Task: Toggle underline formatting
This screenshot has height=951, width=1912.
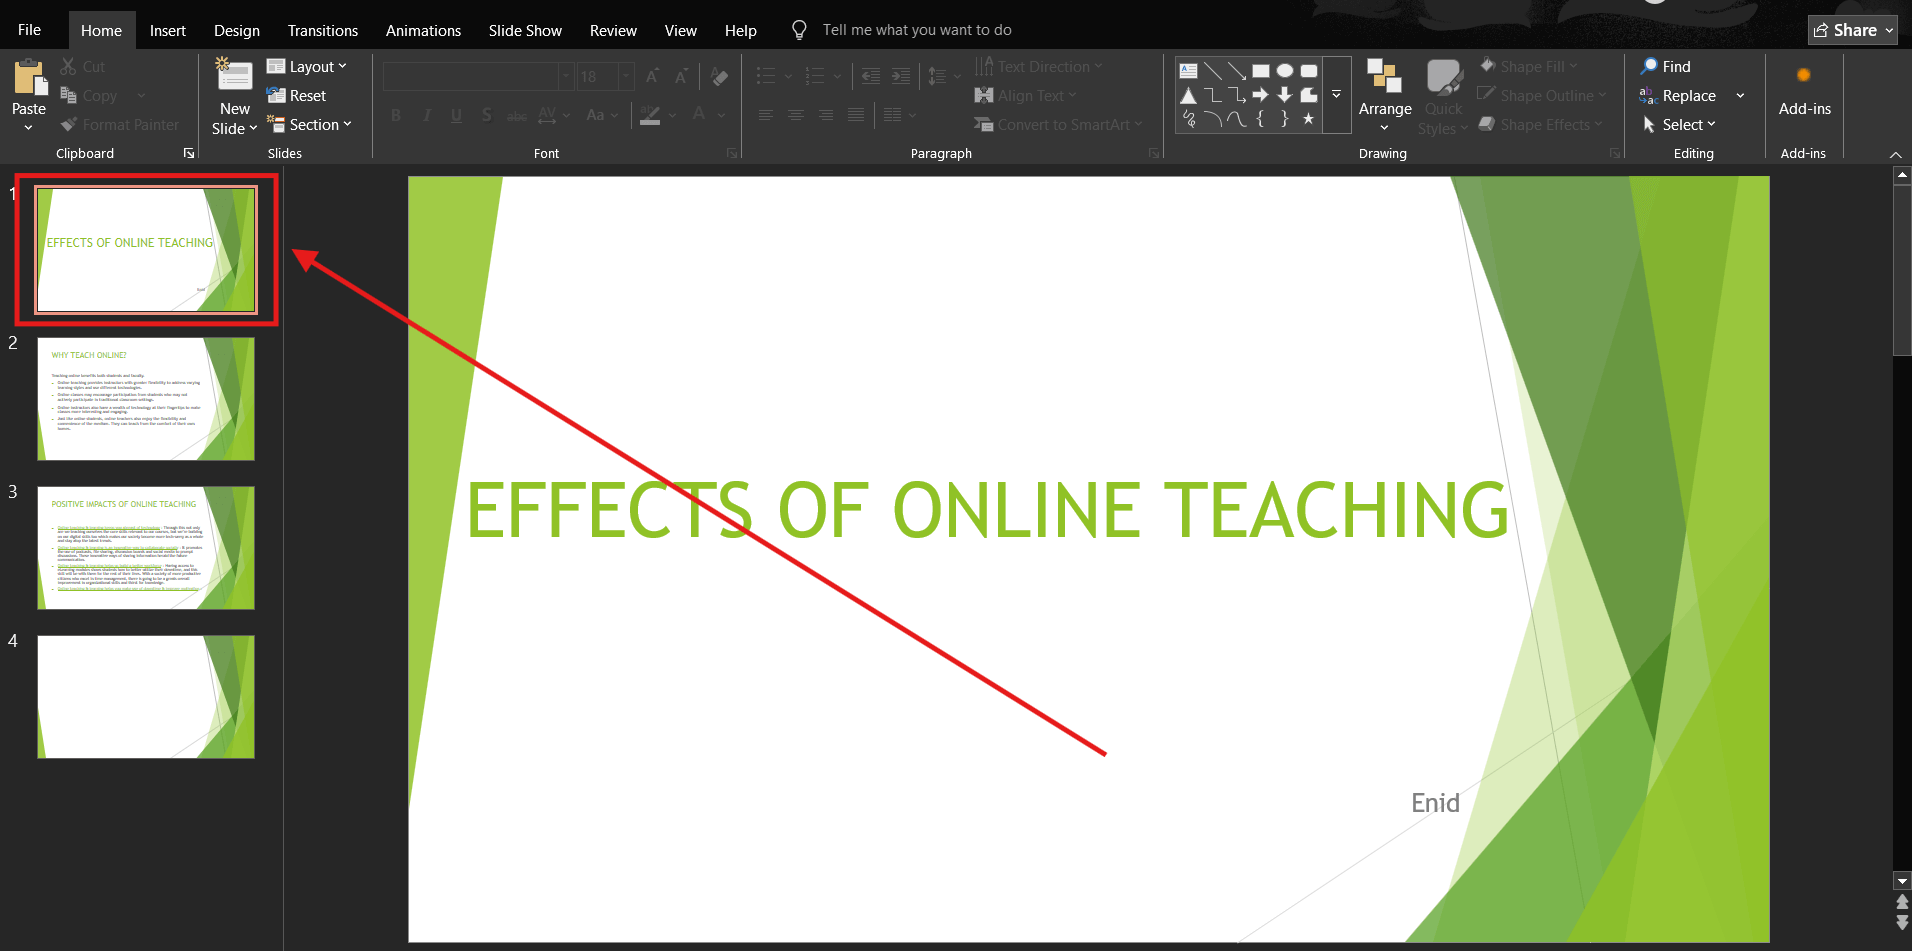Action: point(456,115)
